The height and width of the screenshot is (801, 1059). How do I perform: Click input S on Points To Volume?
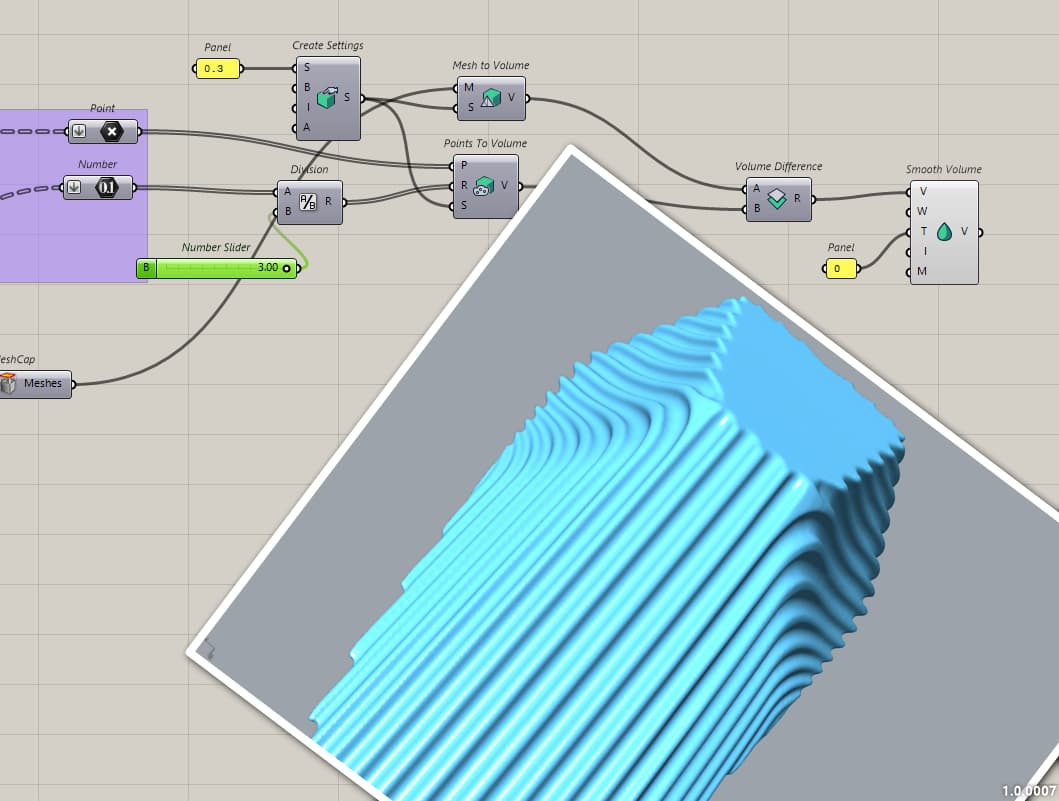[464, 205]
